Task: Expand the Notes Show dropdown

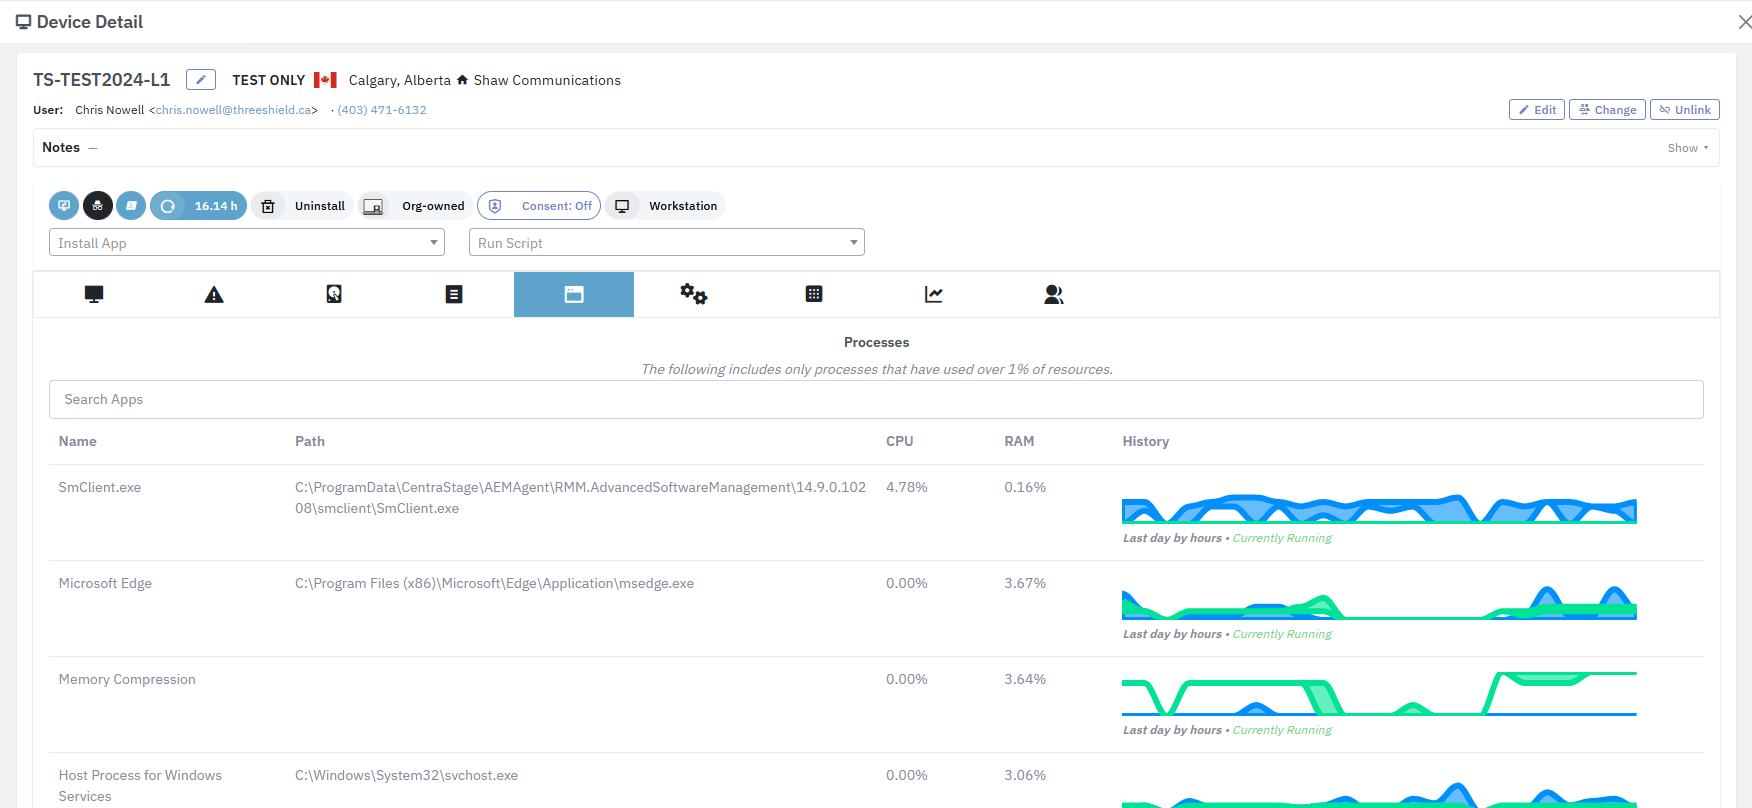Action: 1688,148
